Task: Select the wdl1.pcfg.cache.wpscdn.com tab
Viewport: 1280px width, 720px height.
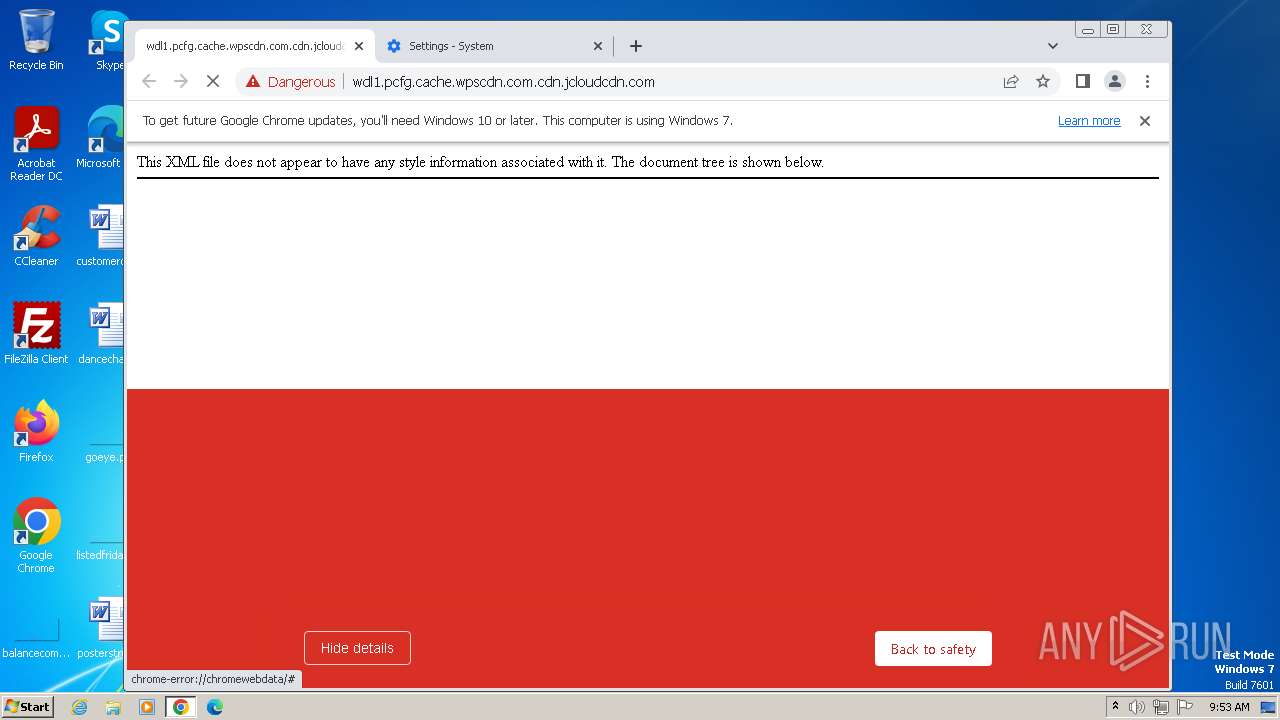Action: pos(255,46)
